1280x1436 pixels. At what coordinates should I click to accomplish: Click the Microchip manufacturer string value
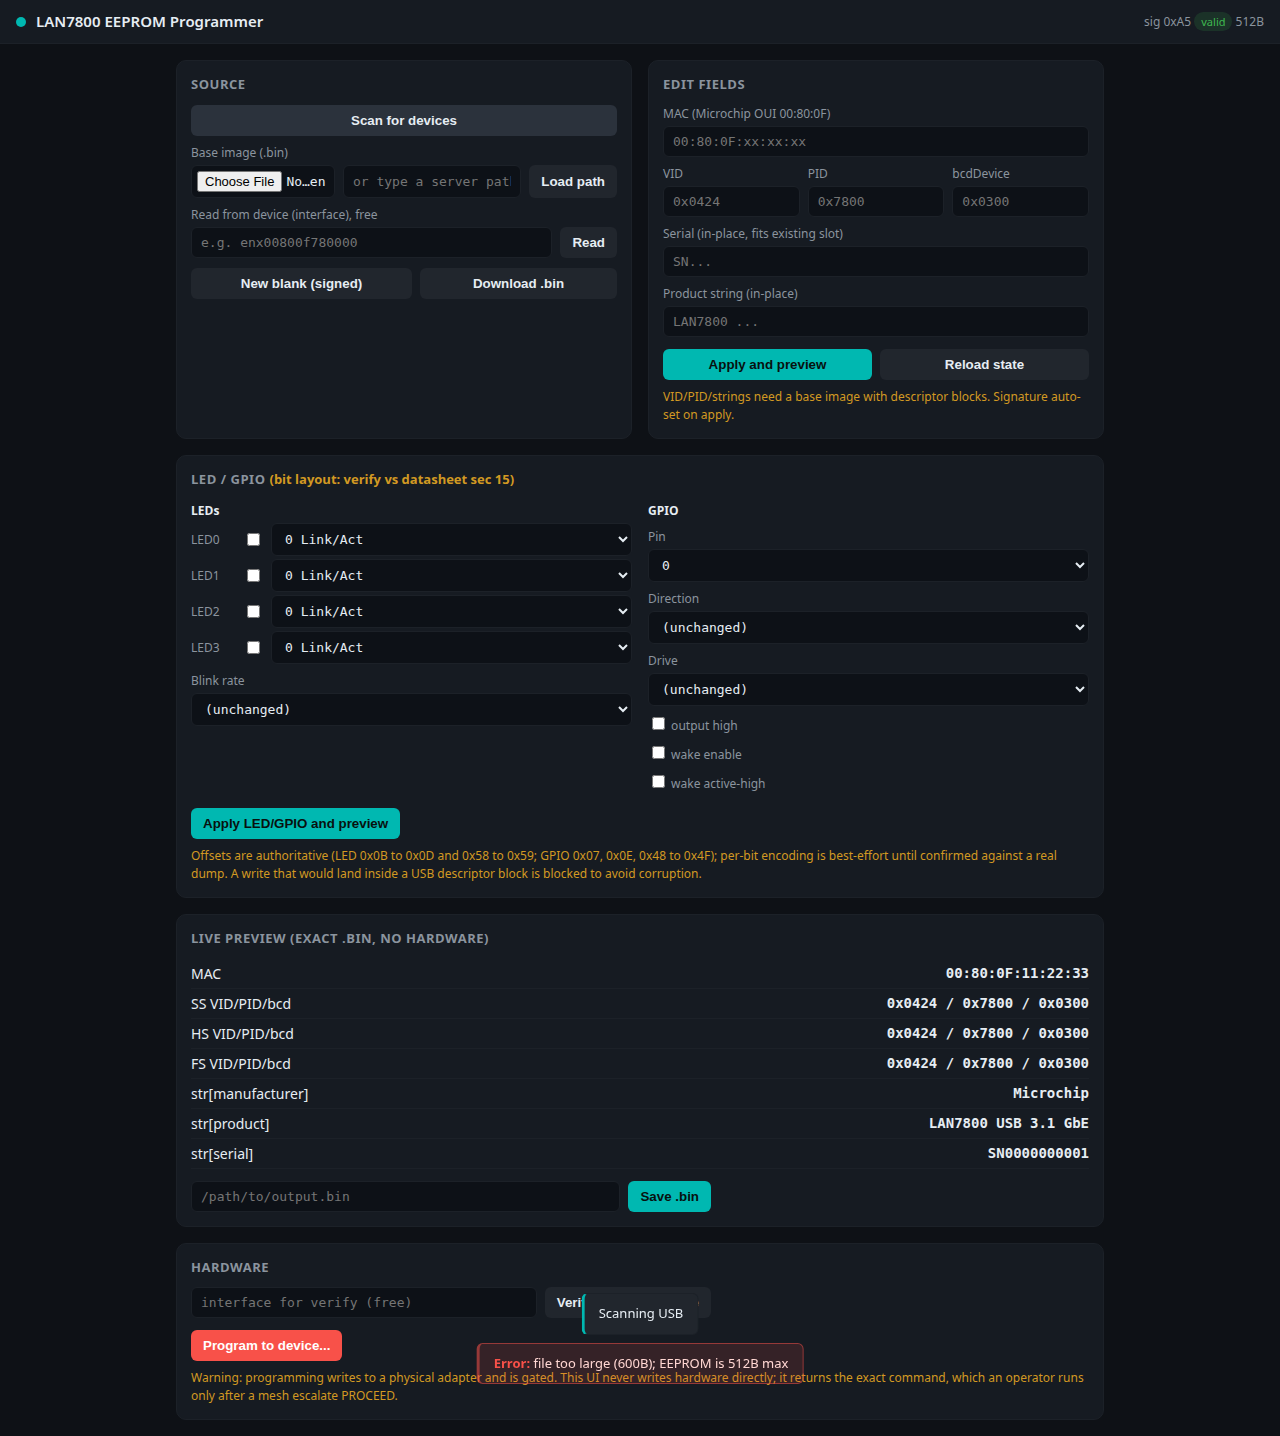point(1051,1094)
